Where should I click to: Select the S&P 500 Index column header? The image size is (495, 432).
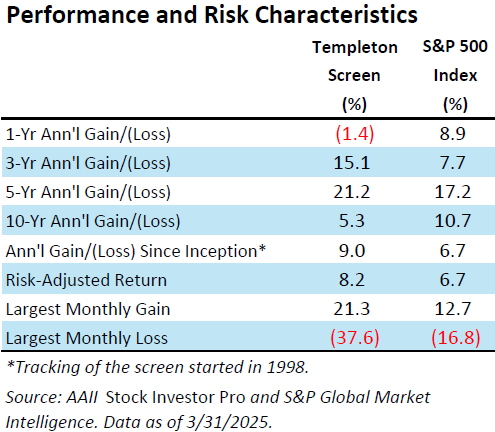click(x=455, y=76)
